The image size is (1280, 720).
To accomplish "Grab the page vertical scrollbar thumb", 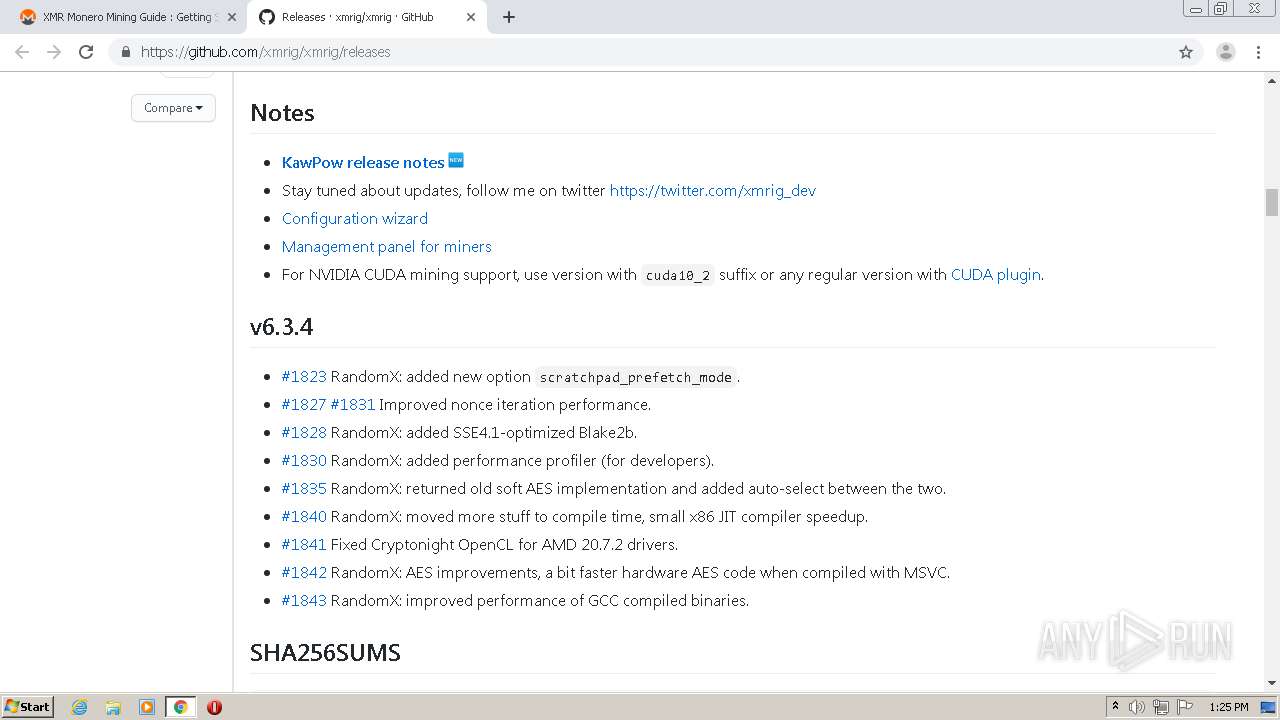I will click(1272, 202).
